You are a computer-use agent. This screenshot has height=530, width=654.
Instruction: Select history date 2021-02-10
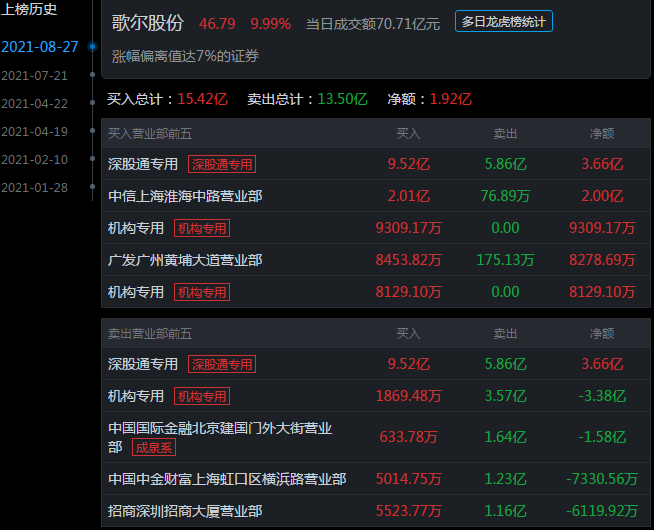pos(35,159)
